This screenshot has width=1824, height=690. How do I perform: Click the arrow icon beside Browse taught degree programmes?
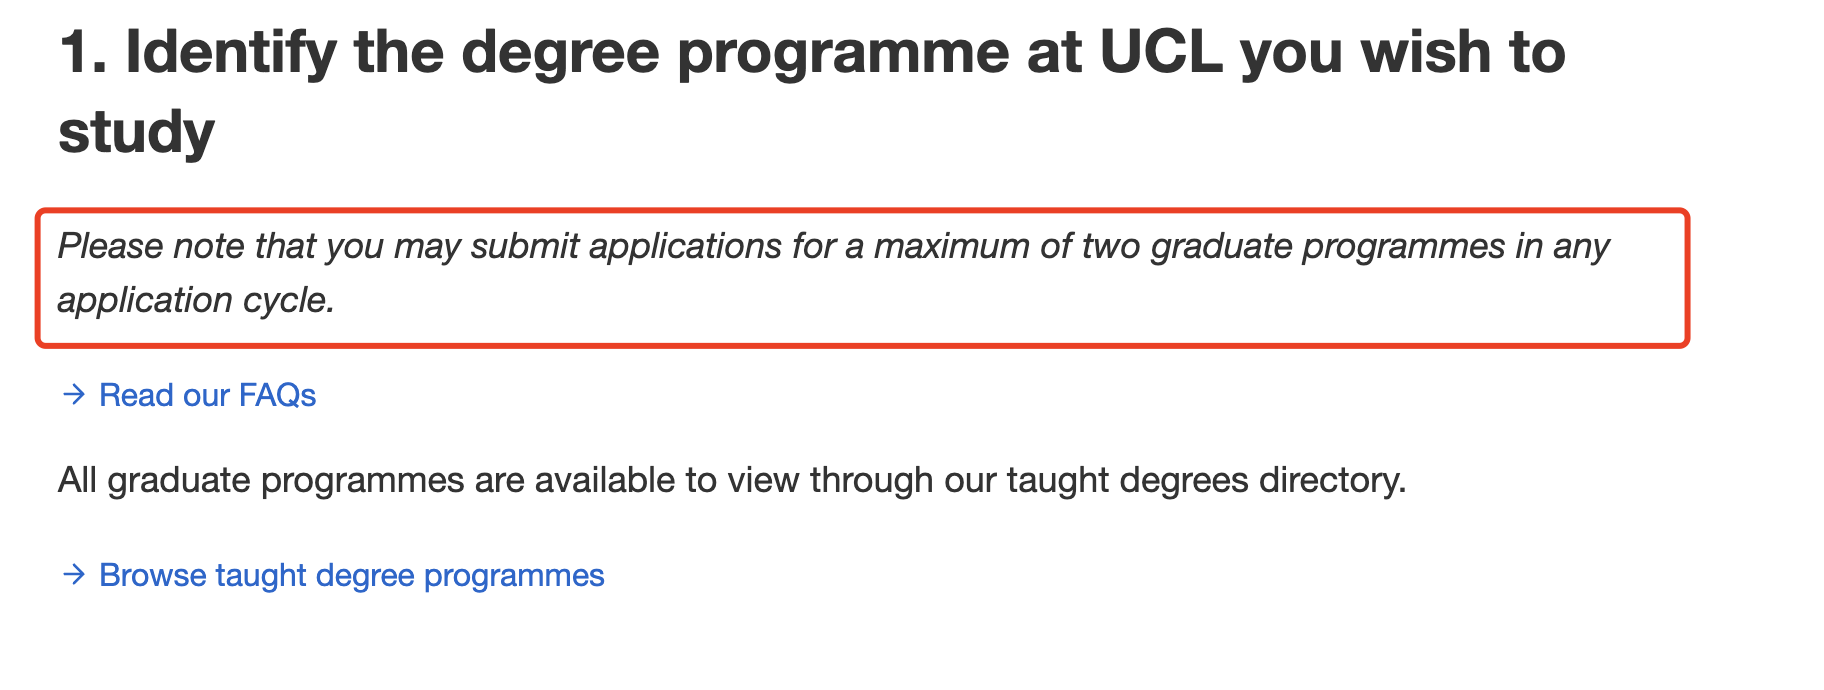[73, 575]
